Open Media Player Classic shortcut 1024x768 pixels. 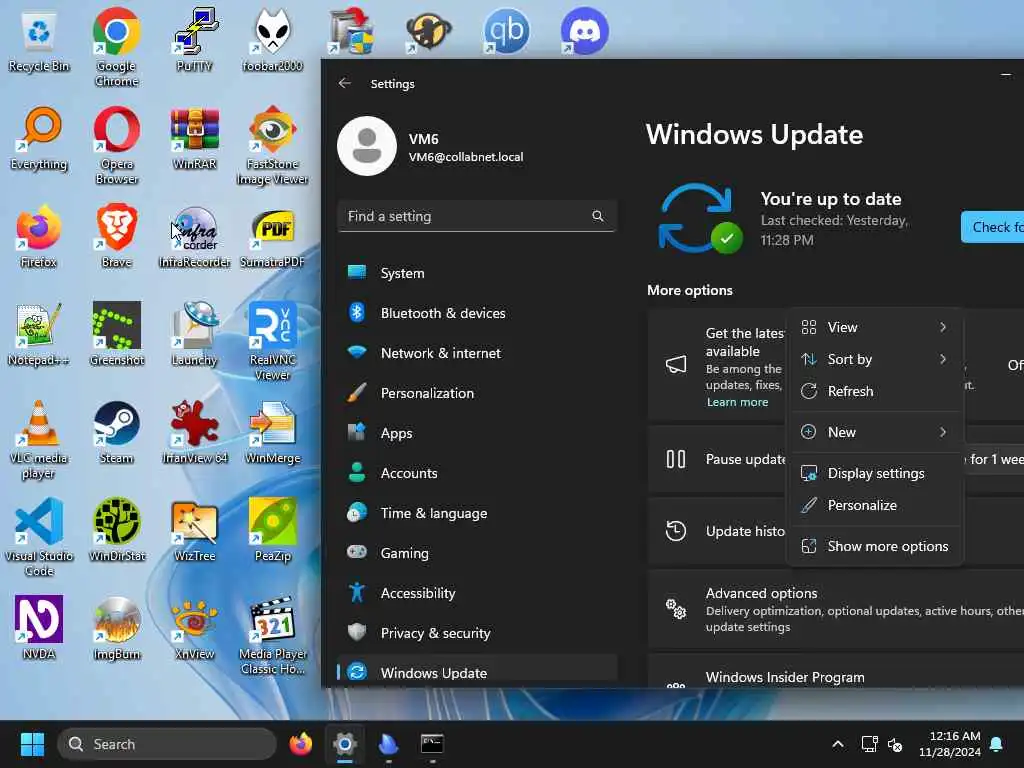(272, 635)
